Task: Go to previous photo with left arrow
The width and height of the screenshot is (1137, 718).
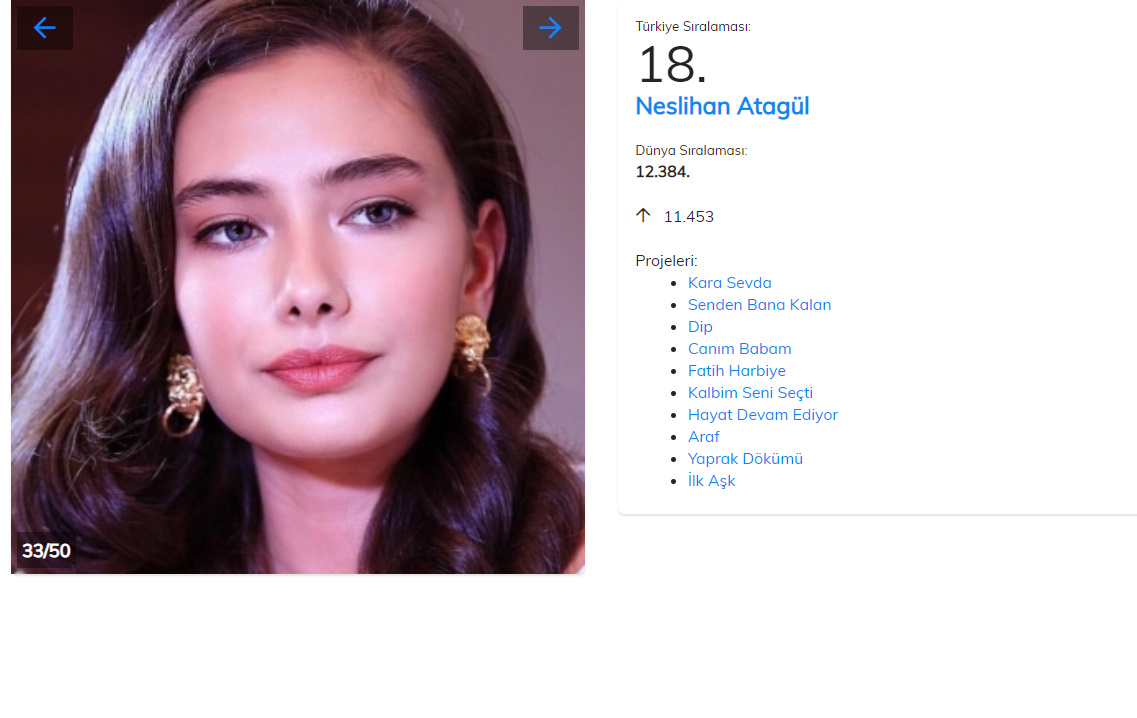Action: (x=45, y=28)
